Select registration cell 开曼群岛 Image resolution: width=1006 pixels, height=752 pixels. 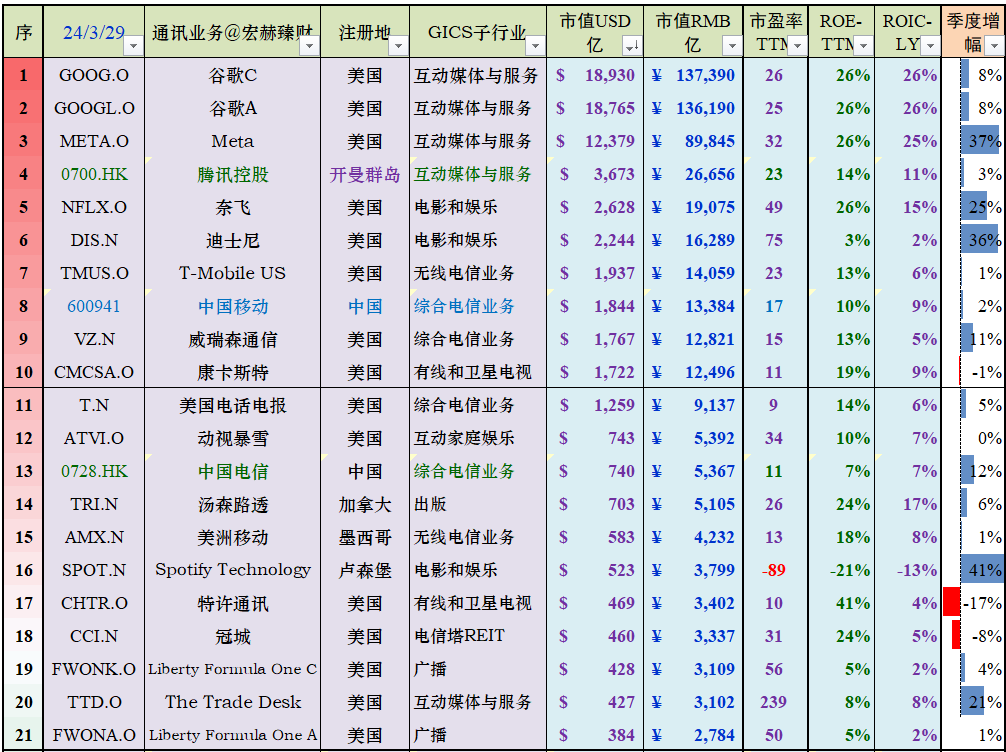coord(364,174)
